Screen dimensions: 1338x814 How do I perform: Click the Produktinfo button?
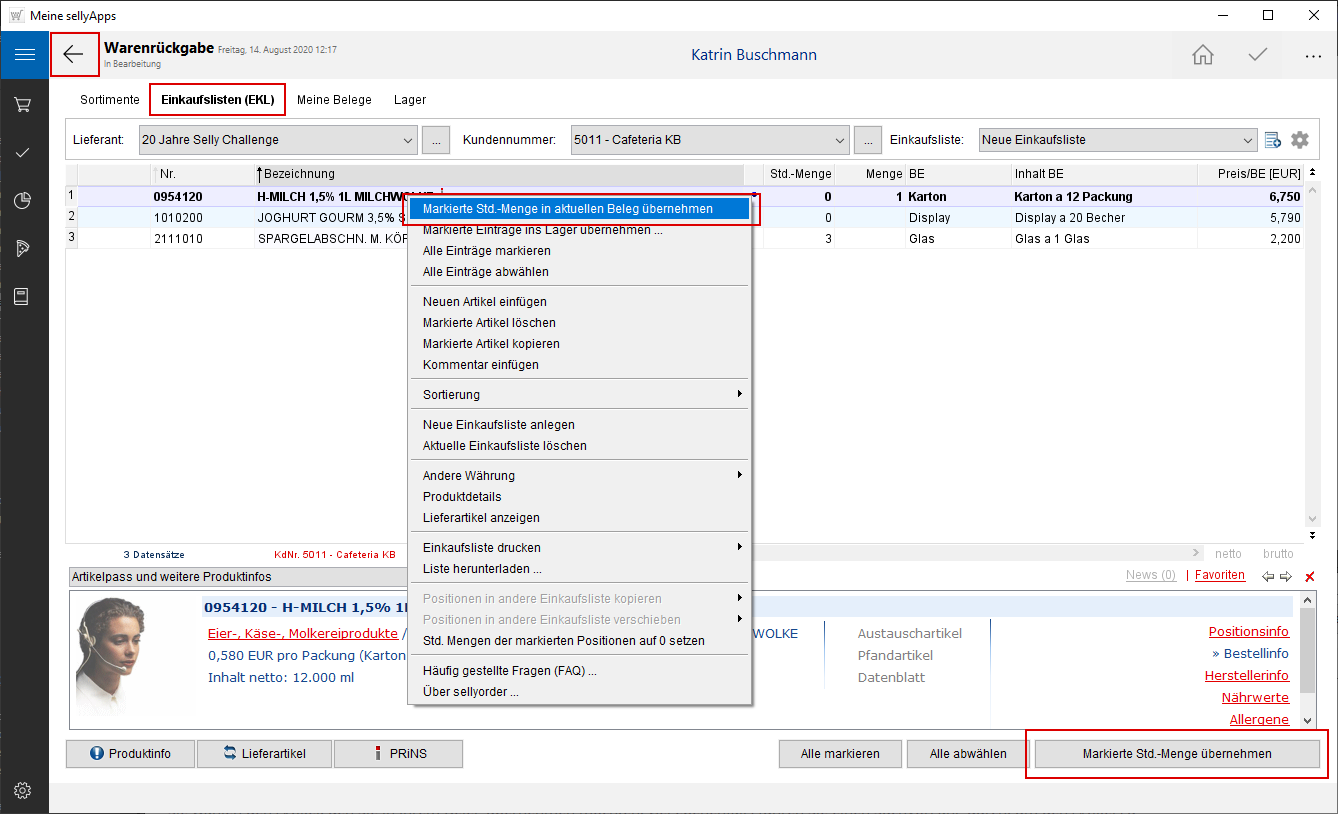131,754
